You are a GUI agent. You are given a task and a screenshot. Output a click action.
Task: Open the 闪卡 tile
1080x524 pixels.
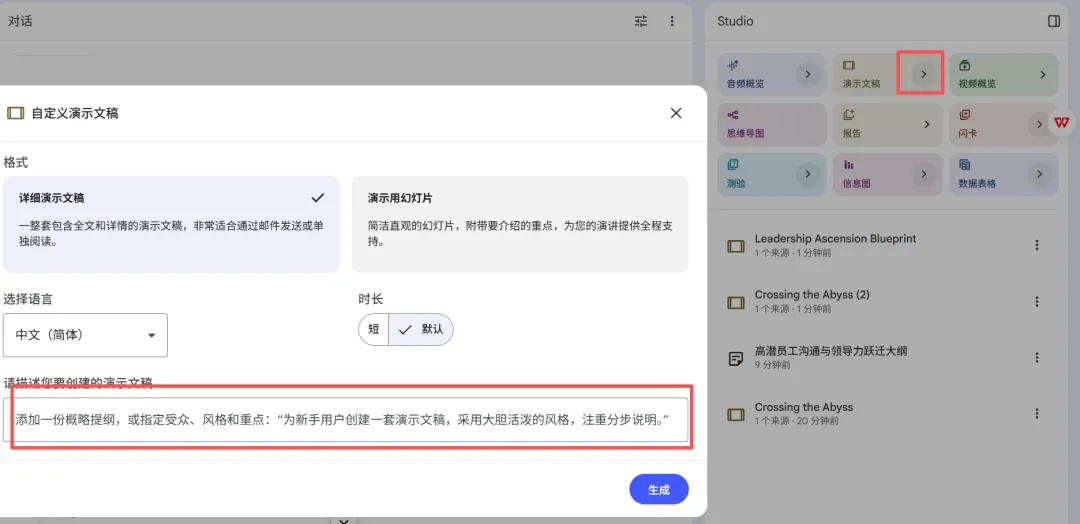[x=1004, y=125]
